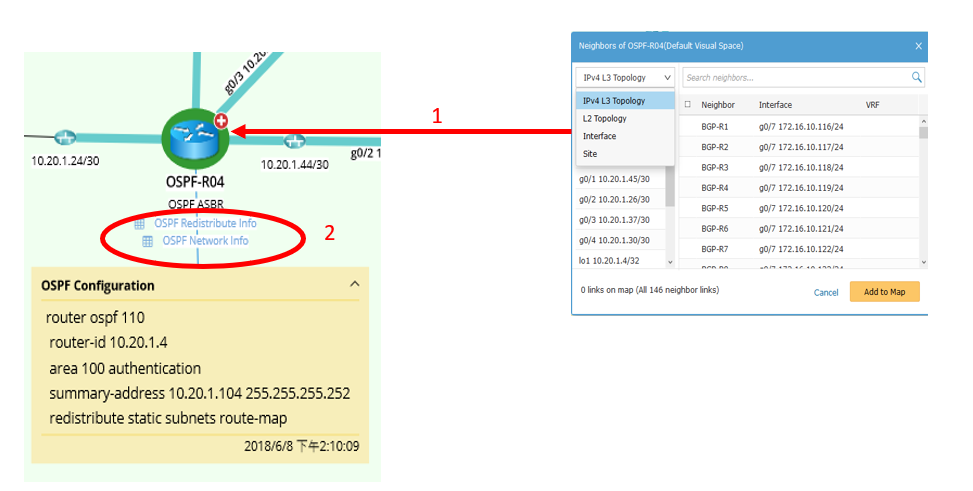Click the area 100 authentication line

125,368
